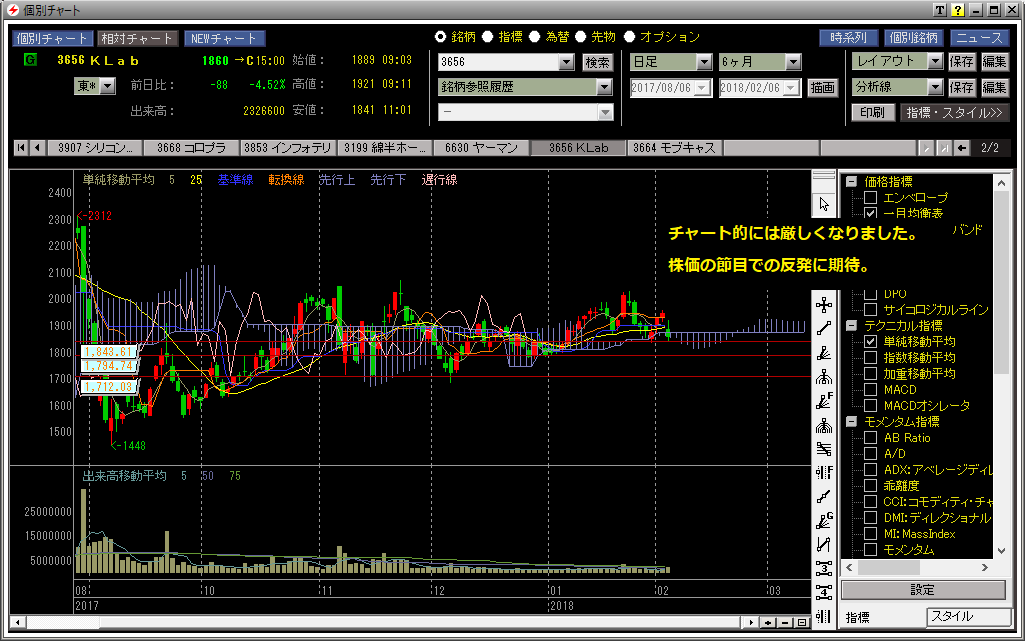Select the trend line drawing tool

click(x=824, y=328)
